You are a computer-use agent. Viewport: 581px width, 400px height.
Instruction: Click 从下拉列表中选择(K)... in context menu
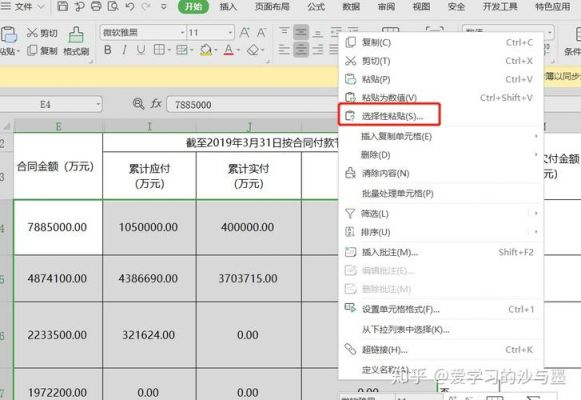tap(441, 329)
